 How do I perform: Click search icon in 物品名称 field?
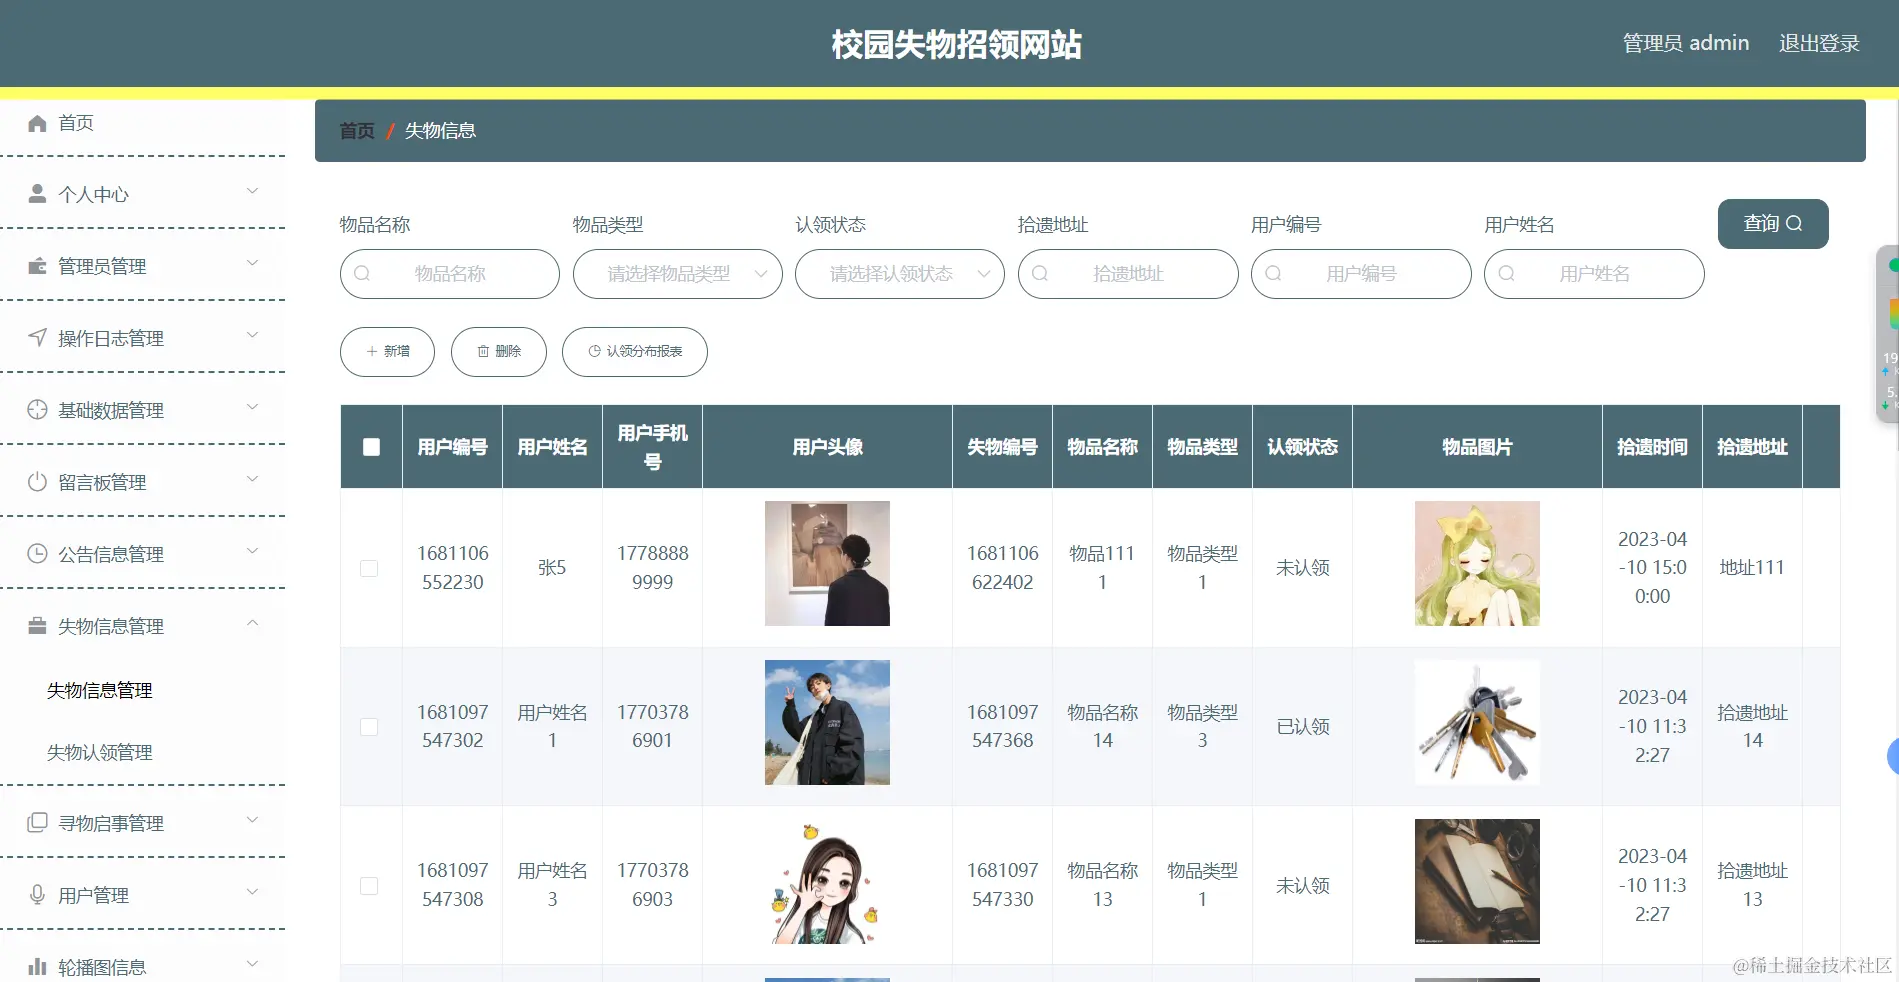pyautogui.click(x=362, y=274)
